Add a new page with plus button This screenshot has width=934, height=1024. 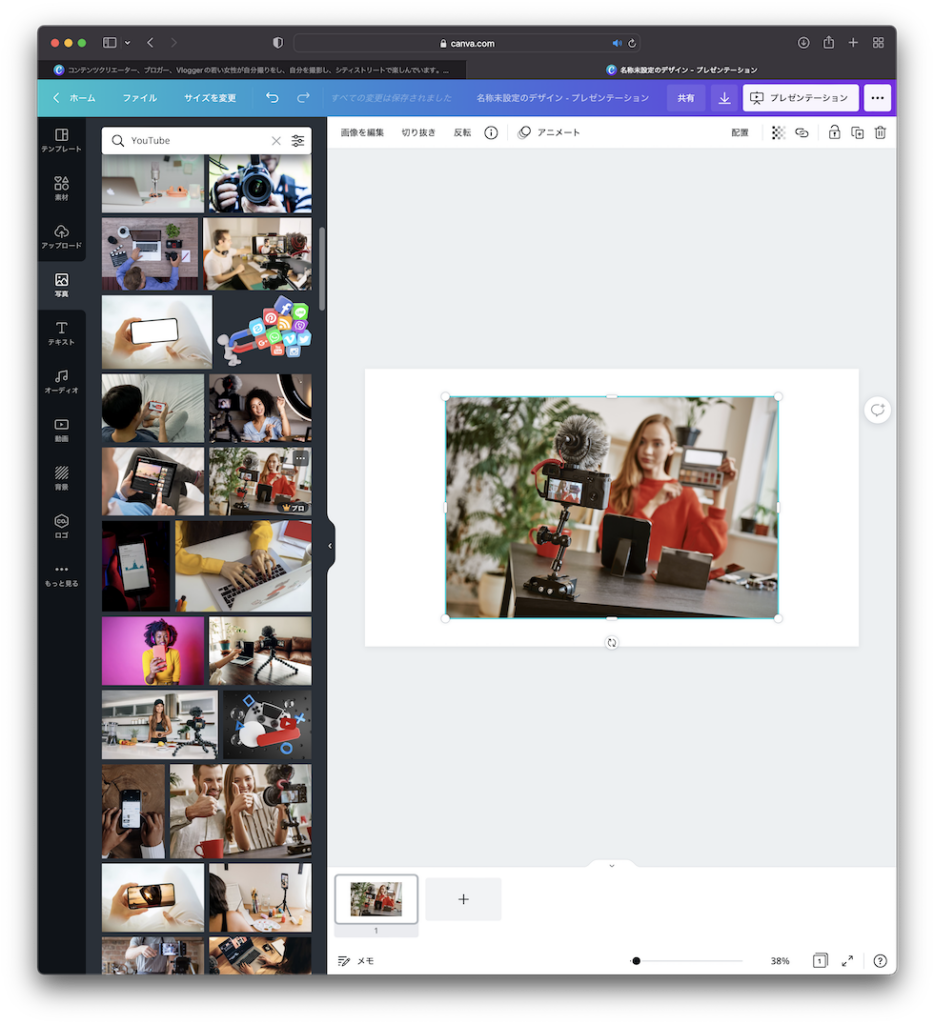[463, 899]
